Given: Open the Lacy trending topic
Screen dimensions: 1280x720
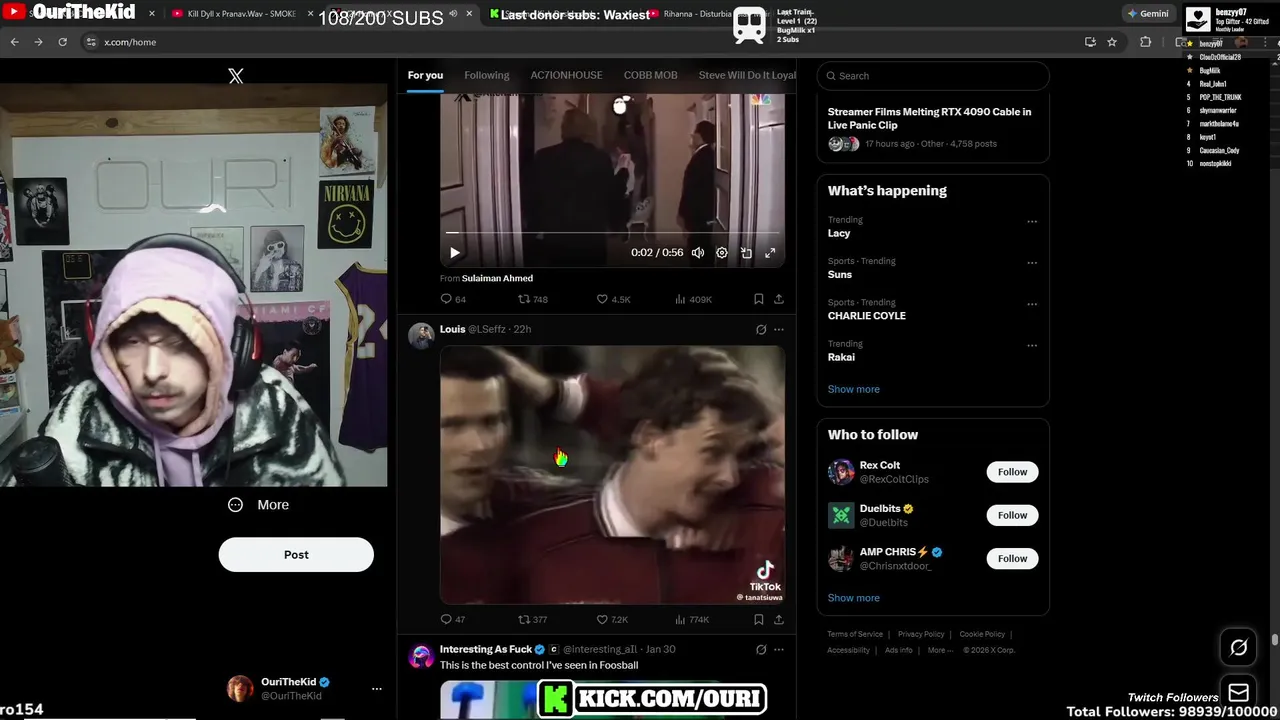Looking at the screenshot, I should (839, 233).
